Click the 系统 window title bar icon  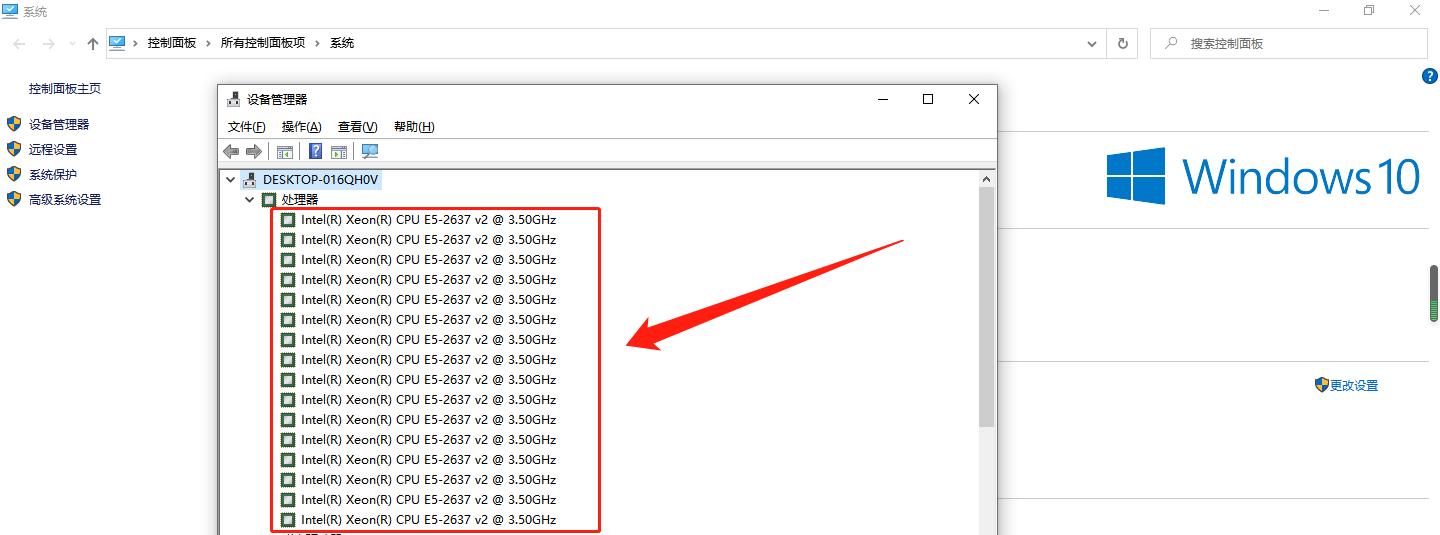tap(10, 11)
